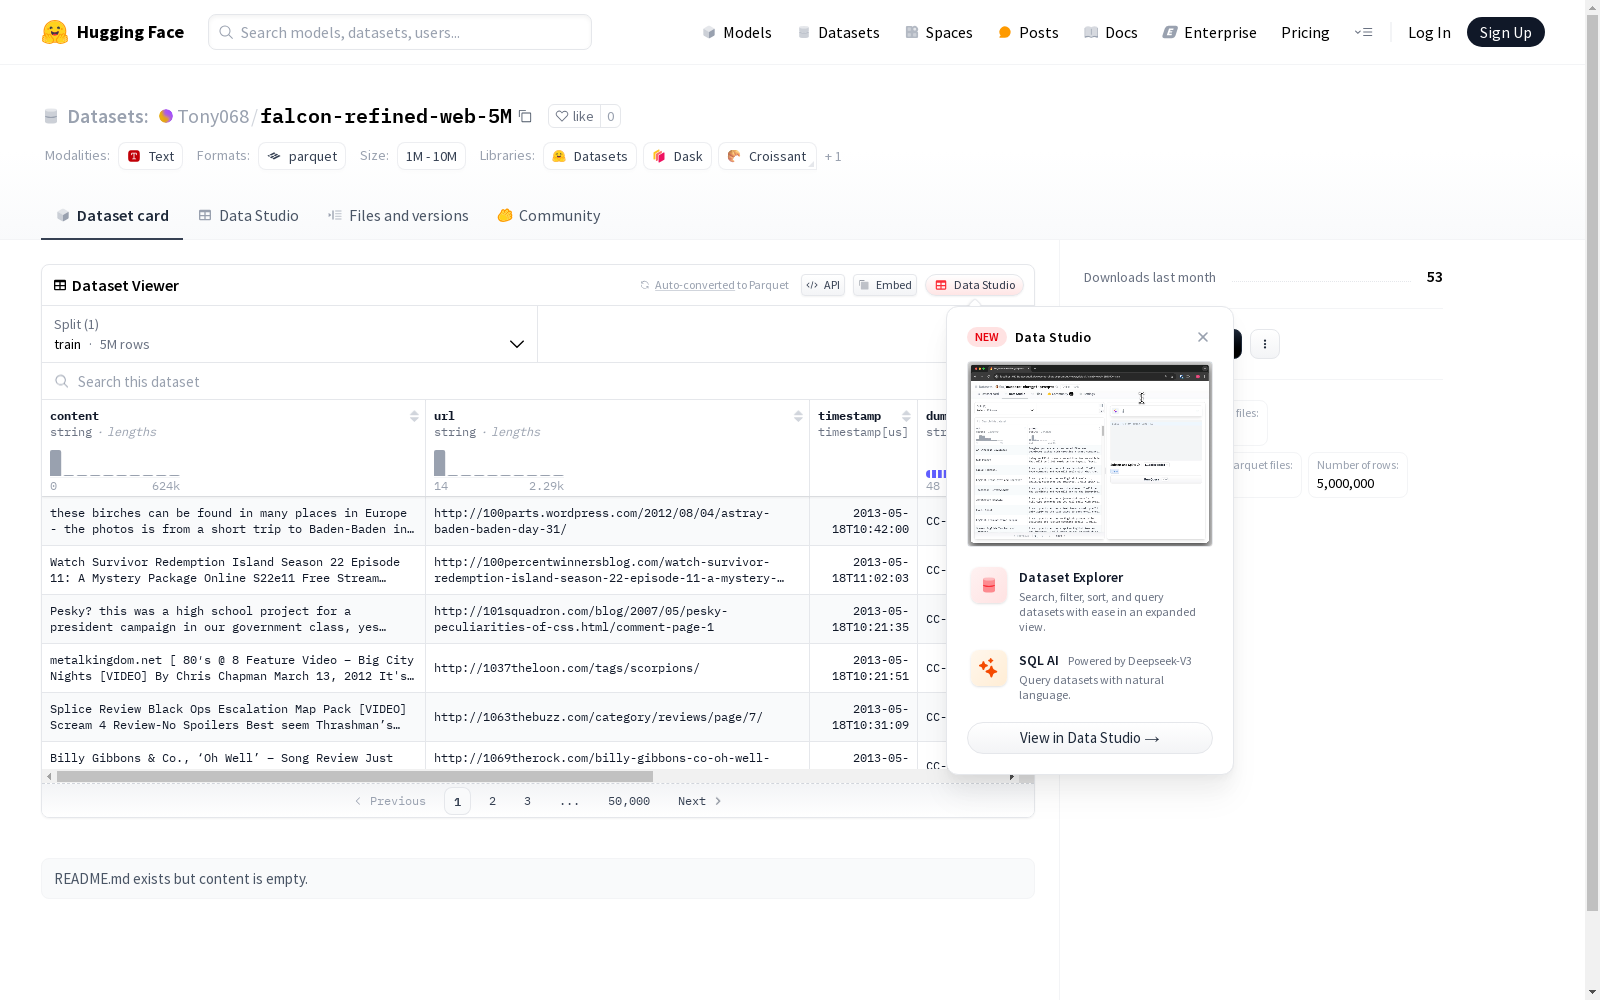Sort the content column
1600x1000 pixels.
414,416
